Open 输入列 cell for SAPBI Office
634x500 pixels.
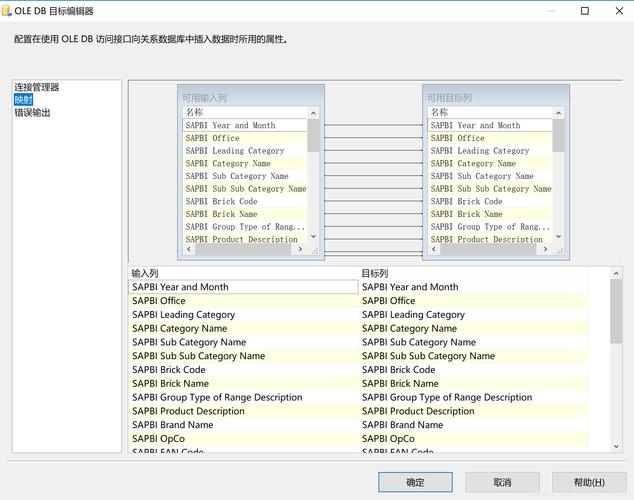244,301
